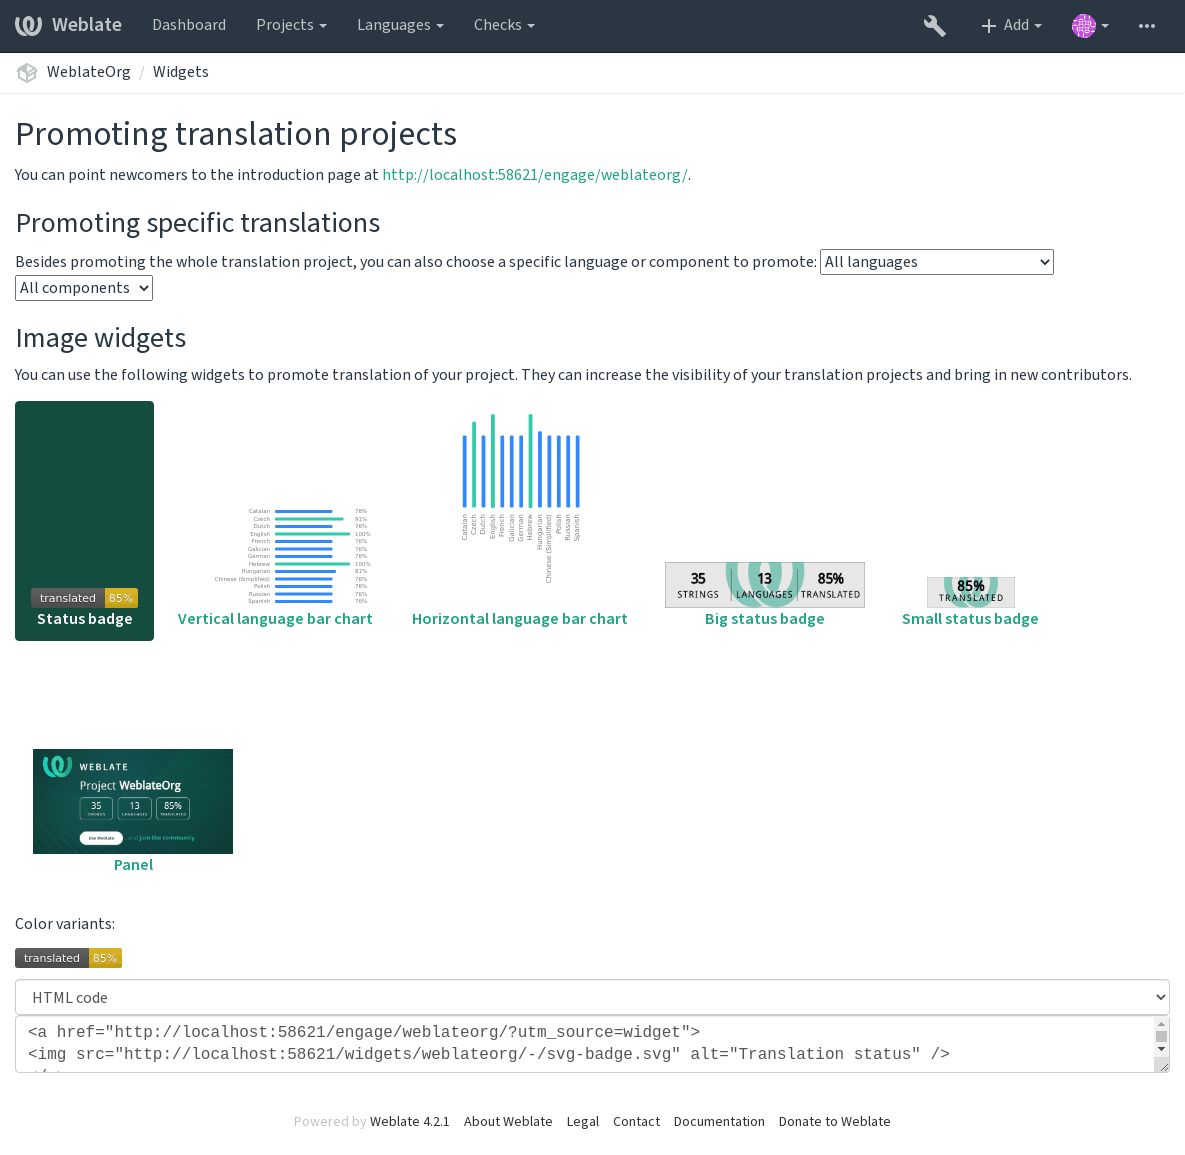Open Documentation footer link
Image resolution: width=1185 pixels, height=1155 pixels.
coord(719,1122)
